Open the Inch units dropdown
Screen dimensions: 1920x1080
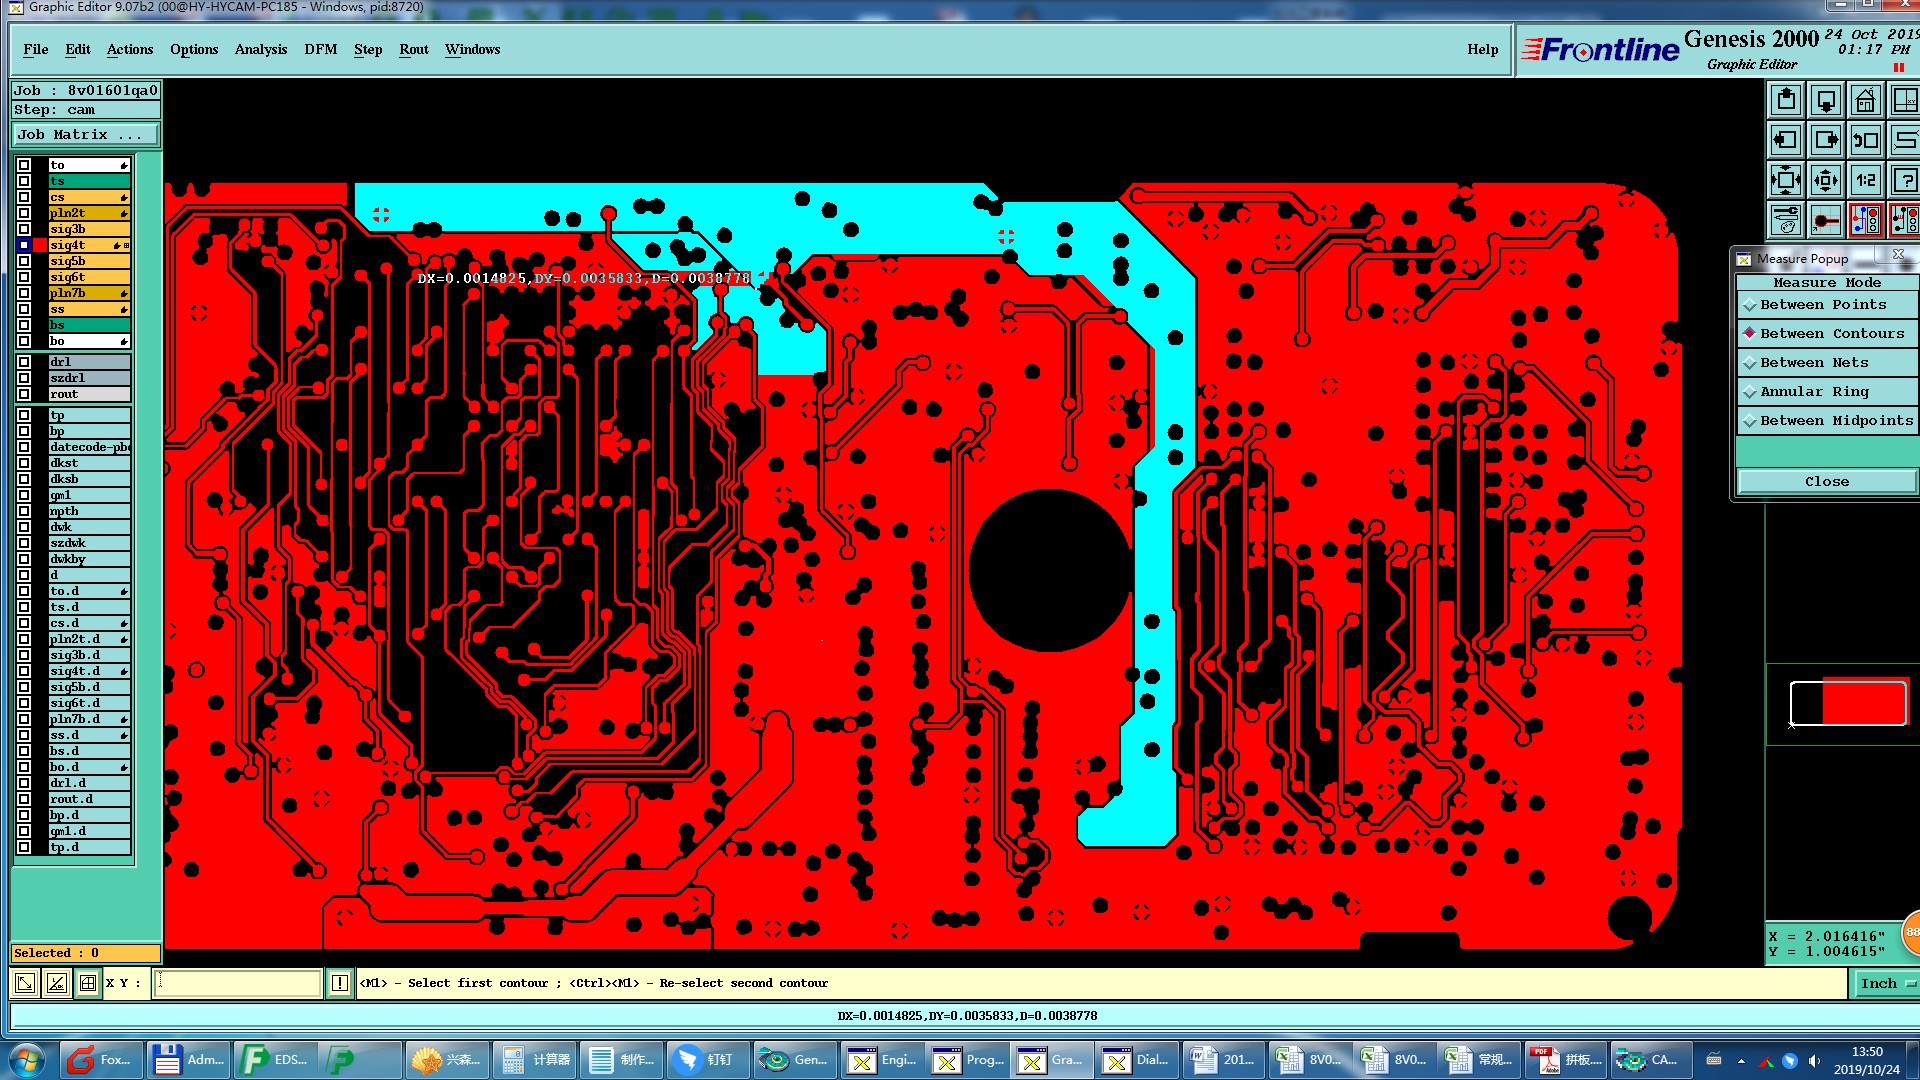1885,984
